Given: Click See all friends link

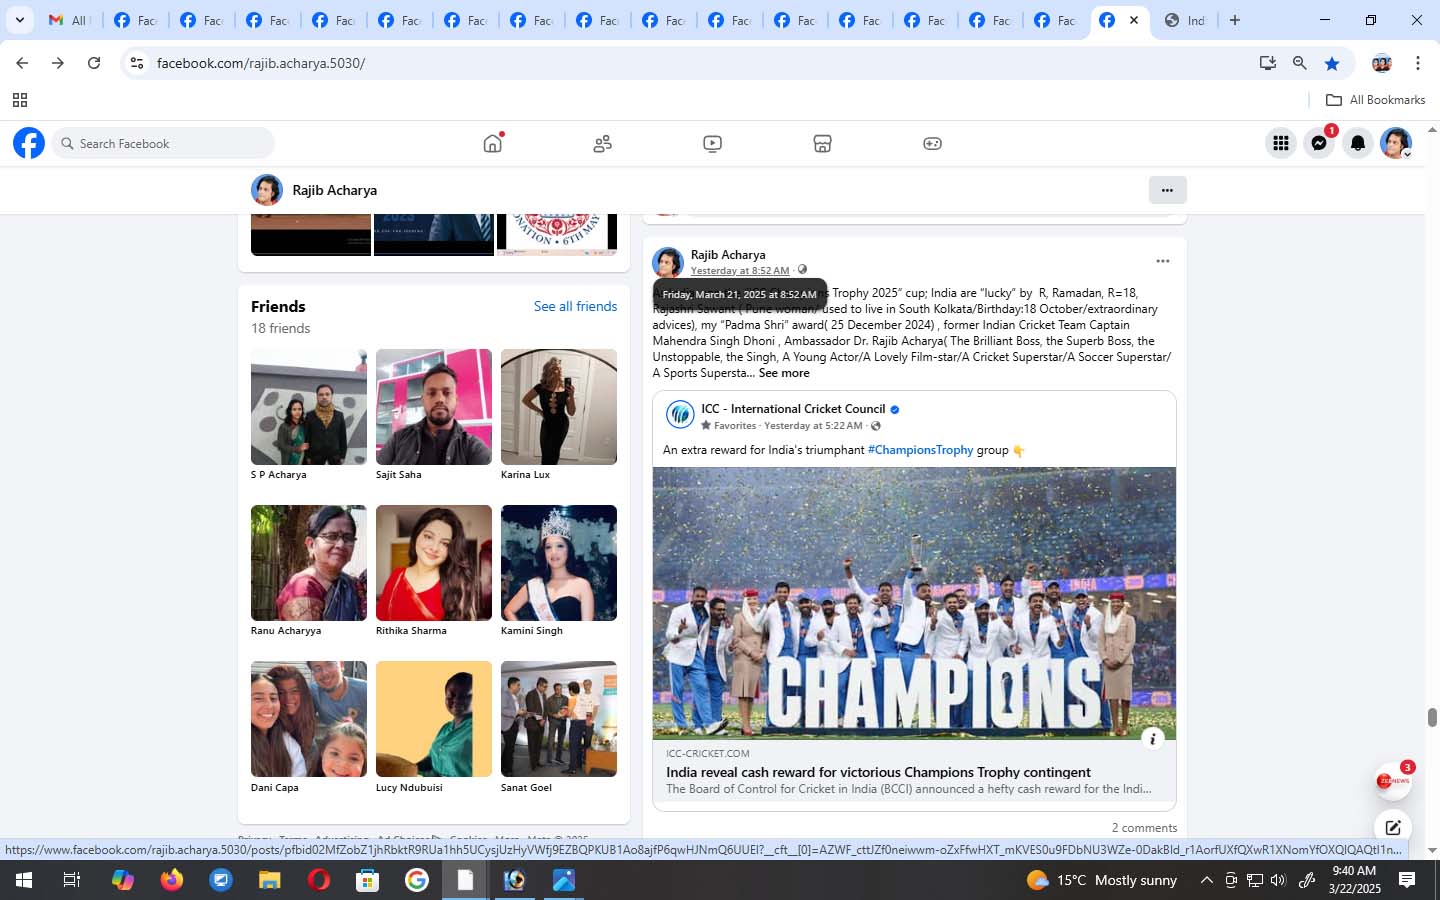Looking at the screenshot, I should point(575,306).
